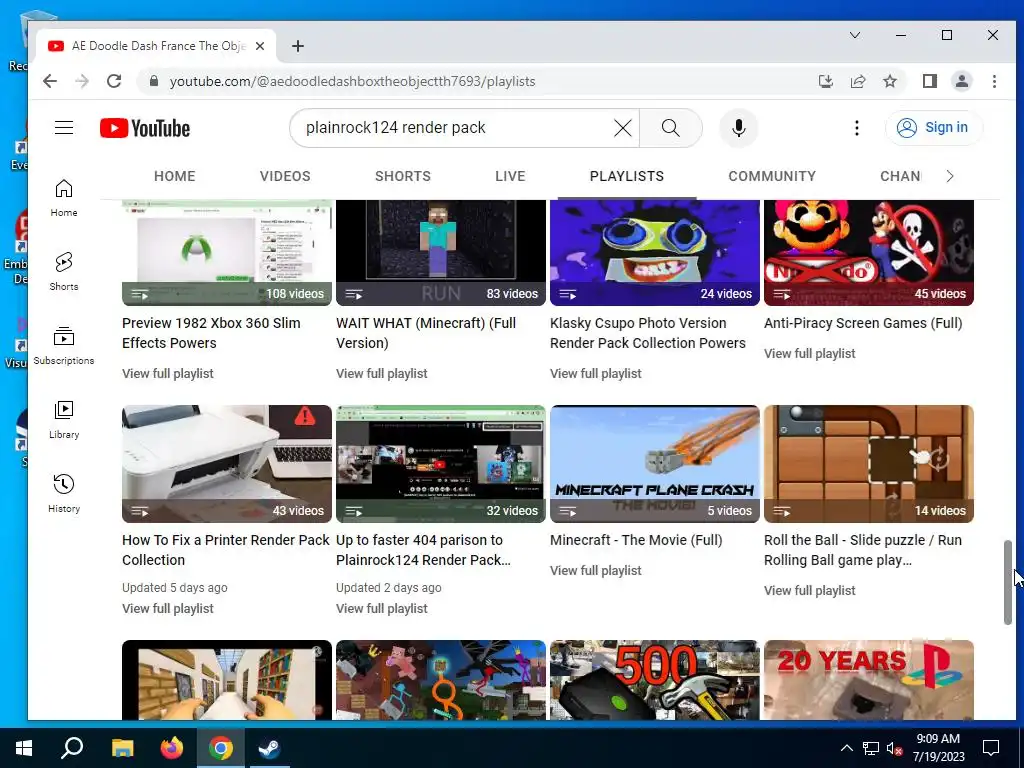The width and height of the screenshot is (1024, 768).
Task: Switch to the COMMUNITY channel tab
Action: pos(772,176)
